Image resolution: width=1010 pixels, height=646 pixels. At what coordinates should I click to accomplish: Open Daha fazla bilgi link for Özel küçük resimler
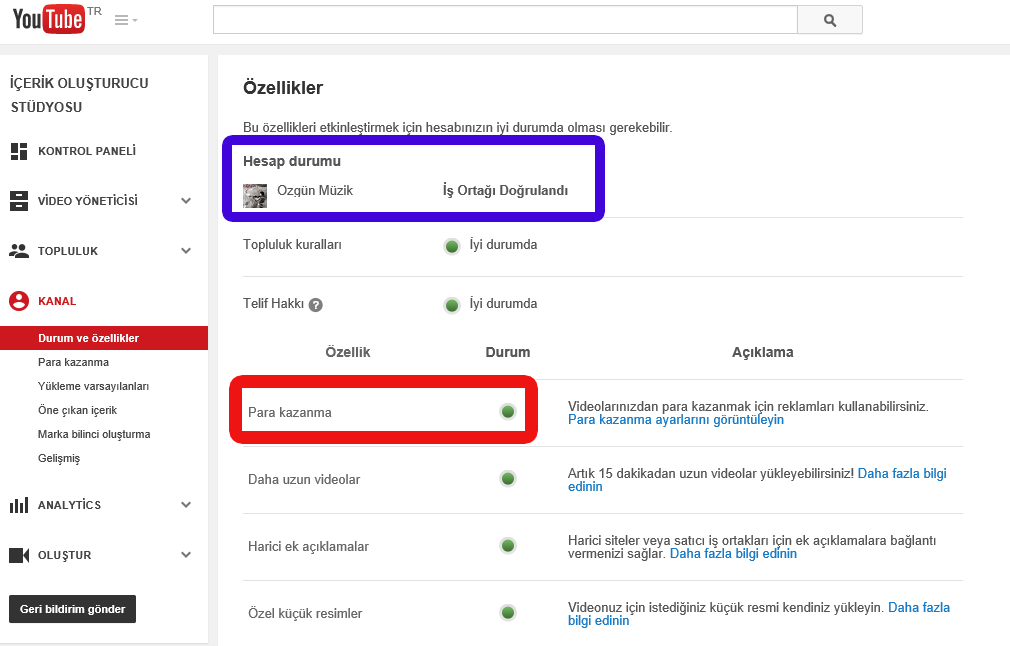[x=919, y=607]
